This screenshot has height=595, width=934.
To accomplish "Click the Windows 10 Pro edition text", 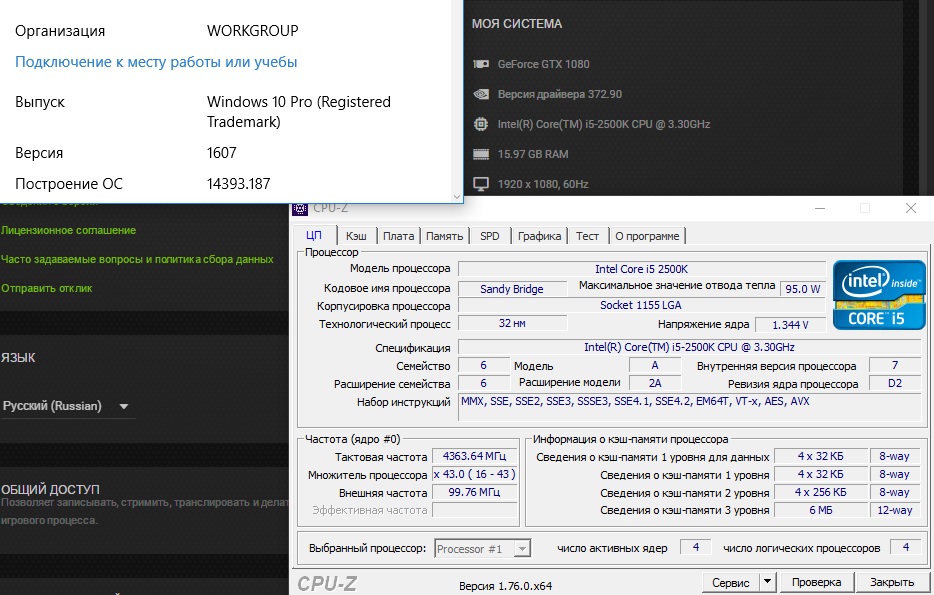I will pos(298,111).
